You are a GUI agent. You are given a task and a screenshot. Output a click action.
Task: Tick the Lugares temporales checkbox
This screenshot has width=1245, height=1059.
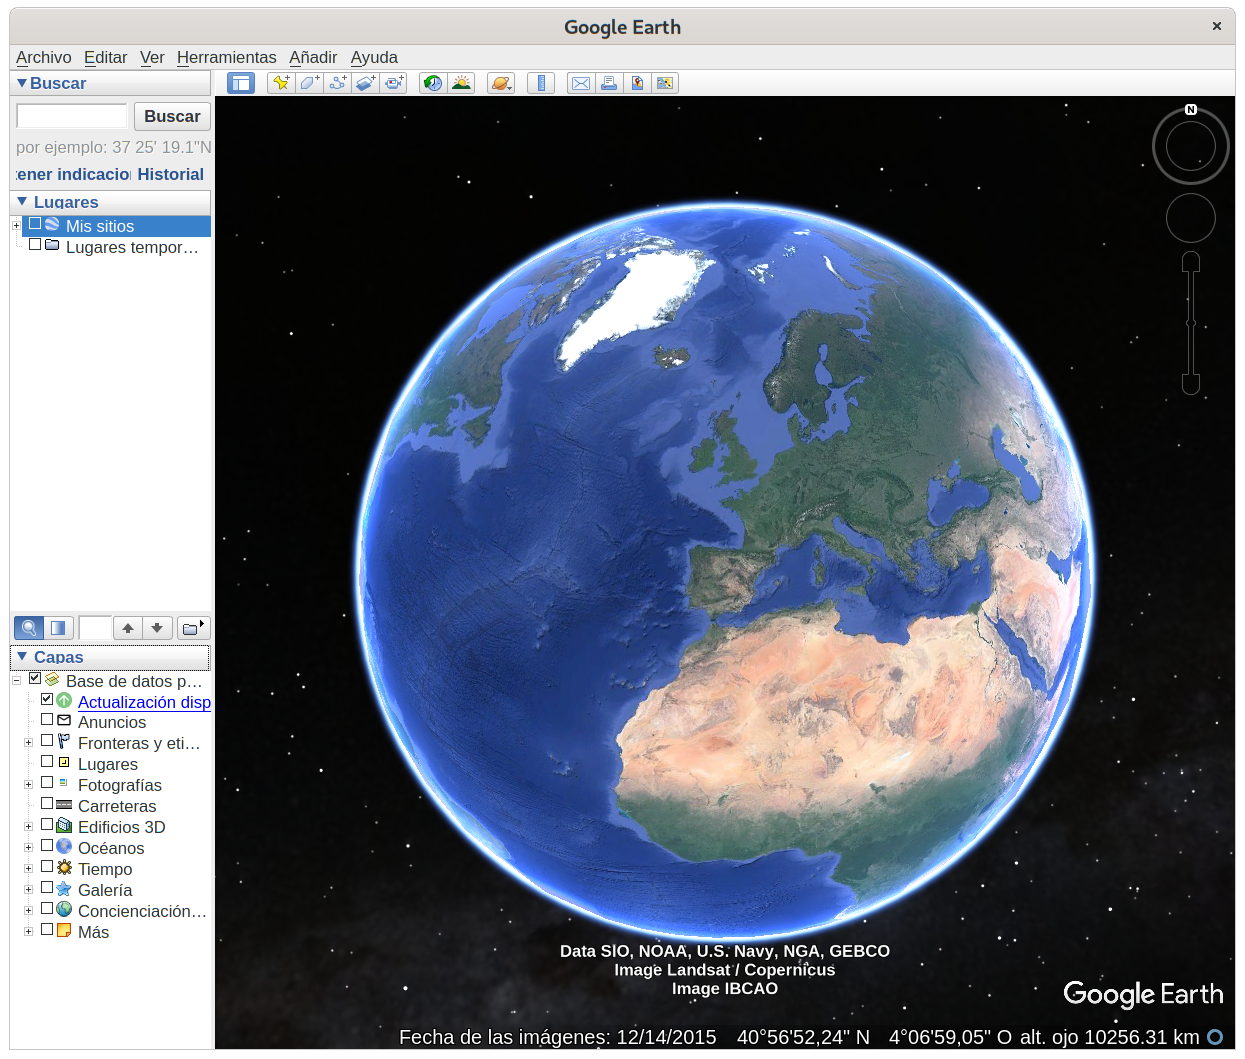[x=35, y=245]
